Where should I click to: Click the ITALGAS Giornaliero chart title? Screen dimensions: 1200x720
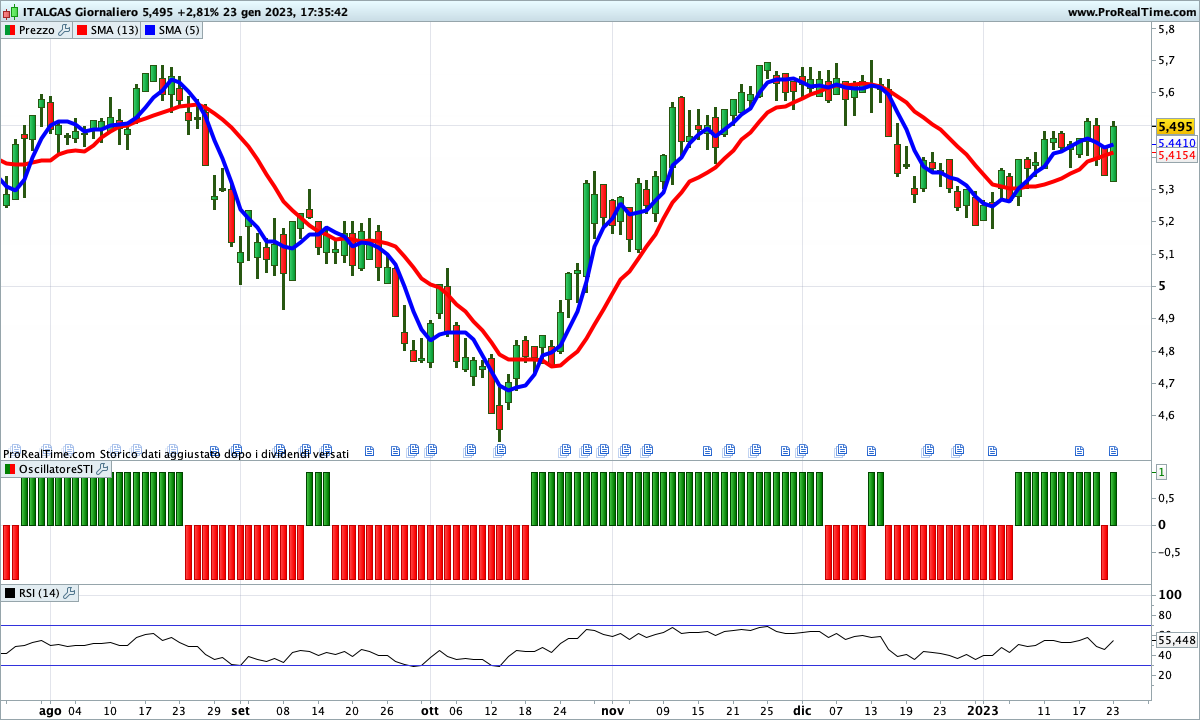coord(80,12)
